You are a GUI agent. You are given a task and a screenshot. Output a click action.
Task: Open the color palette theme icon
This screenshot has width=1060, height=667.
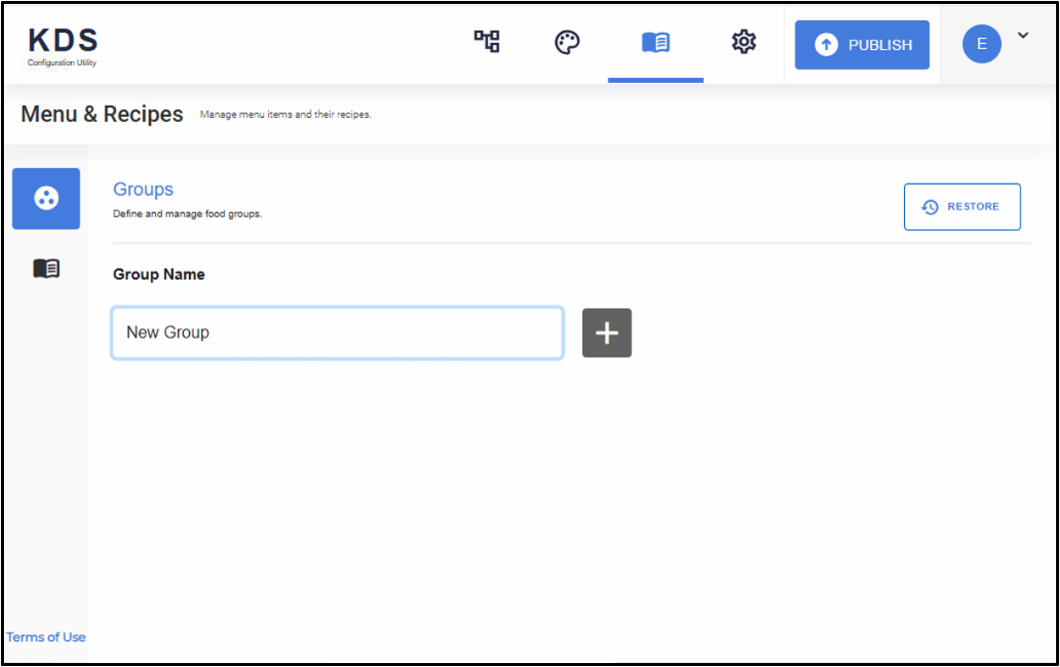pyautogui.click(x=567, y=42)
